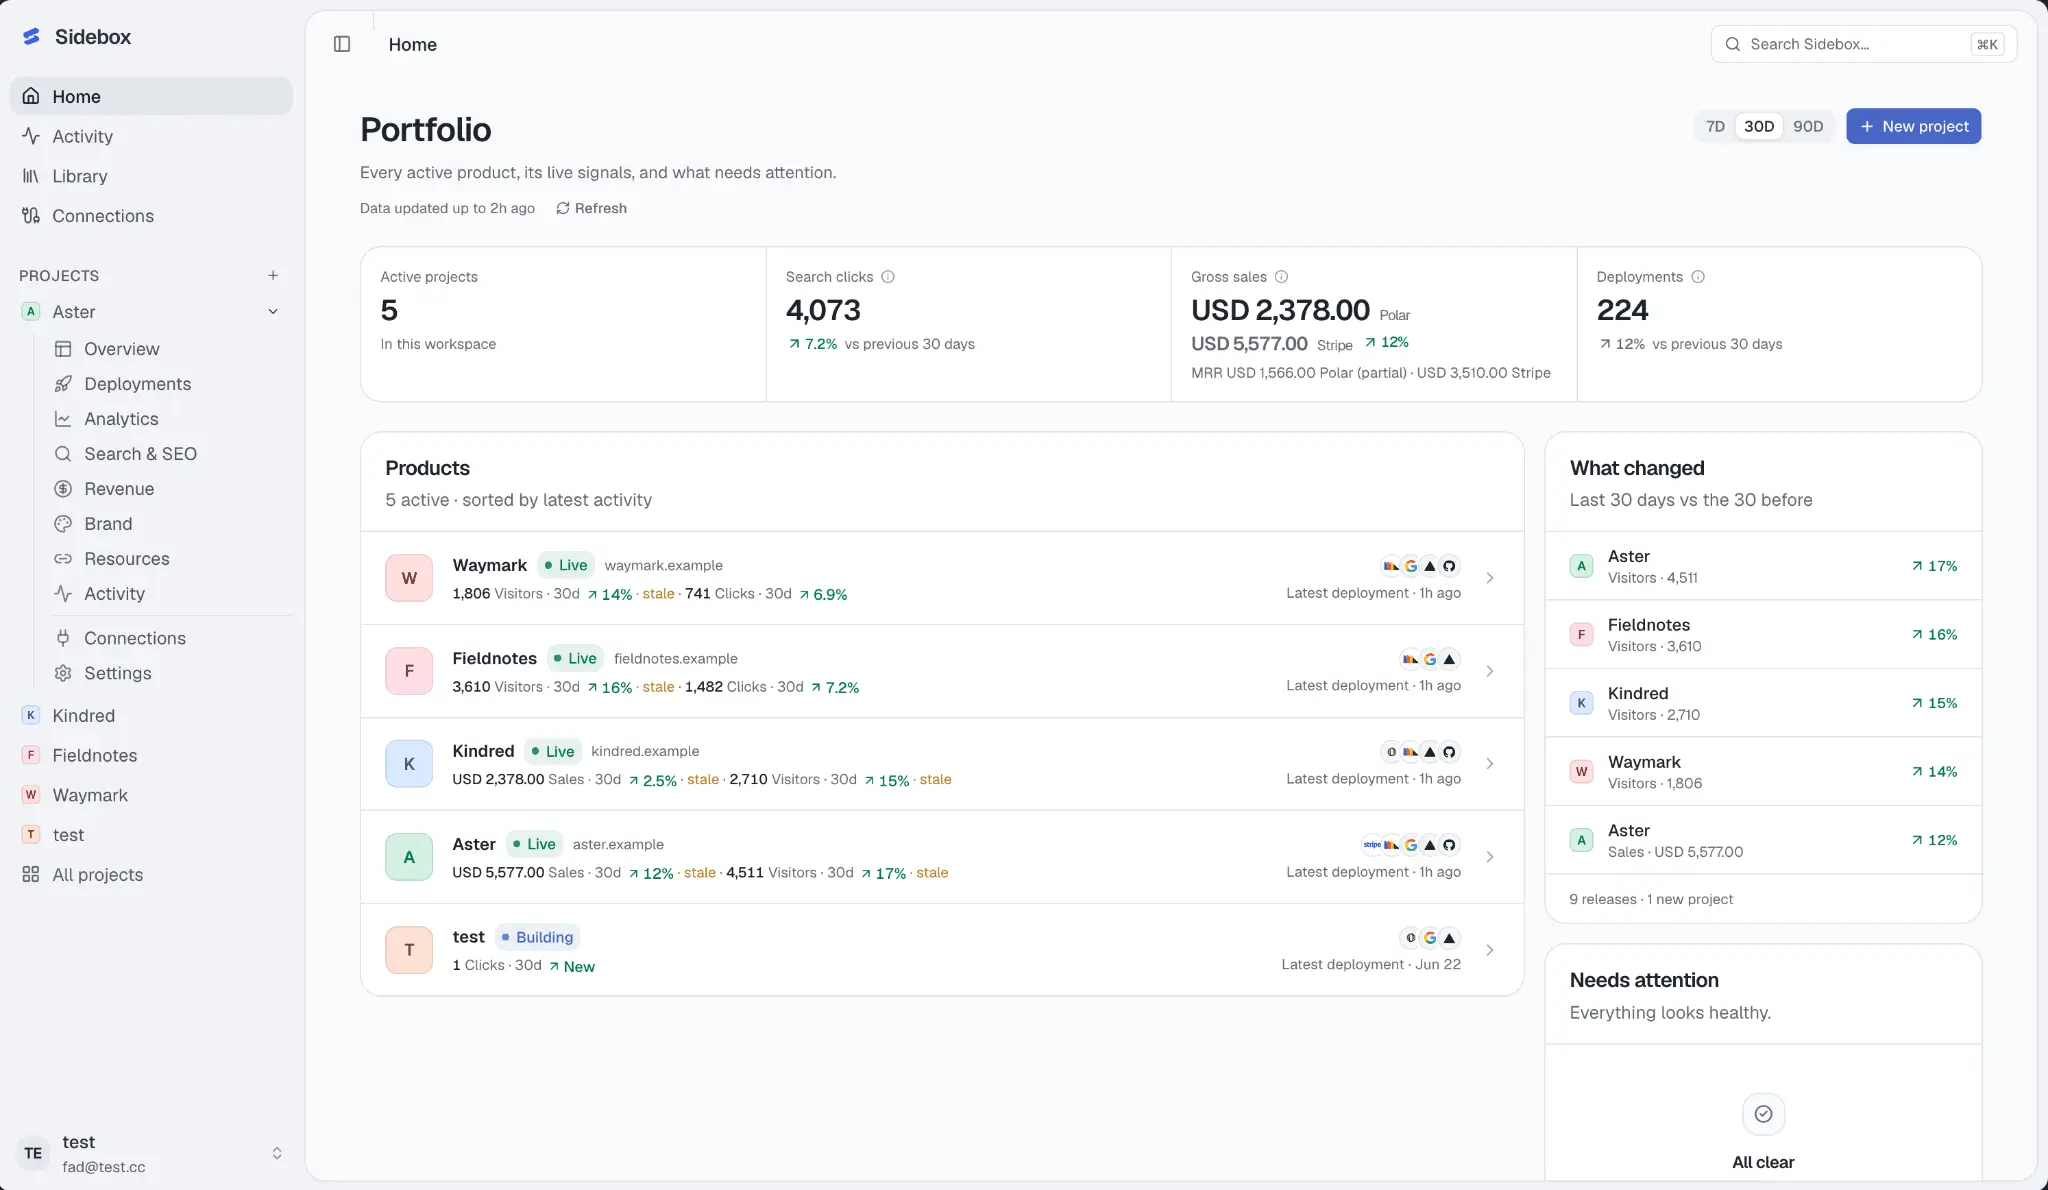The height and width of the screenshot is (1190, 2048).
Task: Open top-level Connections in sidebar
Action: pyautogui.click(x=151, y=216)
